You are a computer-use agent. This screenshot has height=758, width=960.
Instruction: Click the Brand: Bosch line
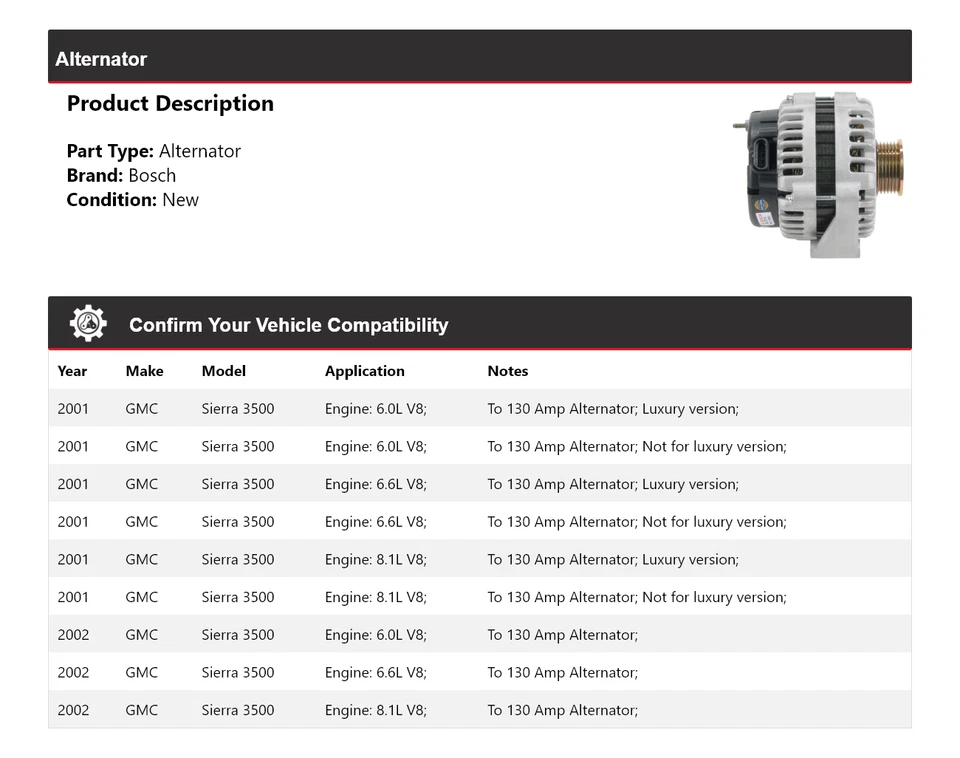pyautogui.click(x=121, y=176)
